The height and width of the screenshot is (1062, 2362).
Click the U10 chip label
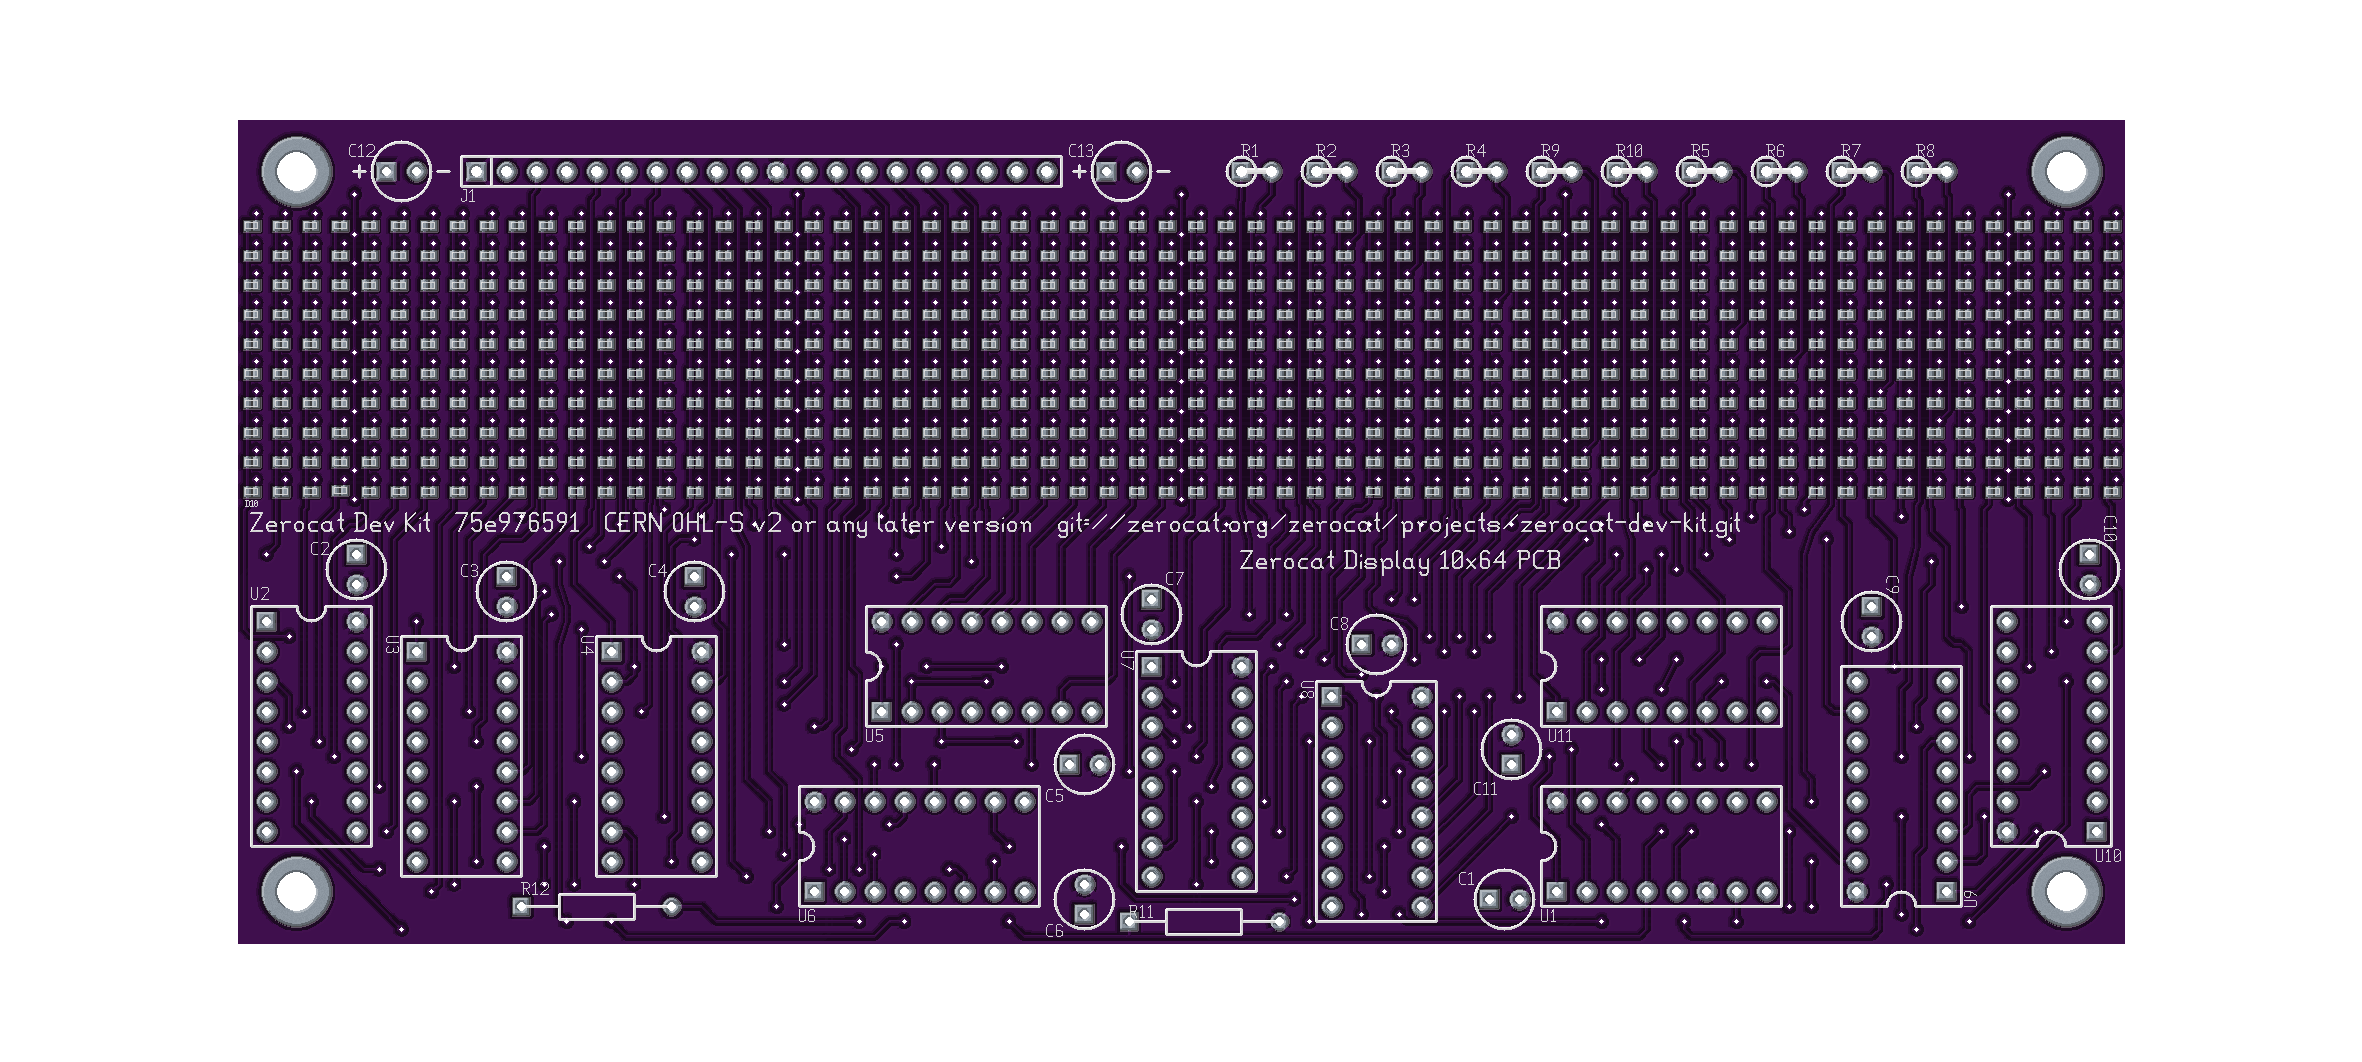(x=2108, y=856)
